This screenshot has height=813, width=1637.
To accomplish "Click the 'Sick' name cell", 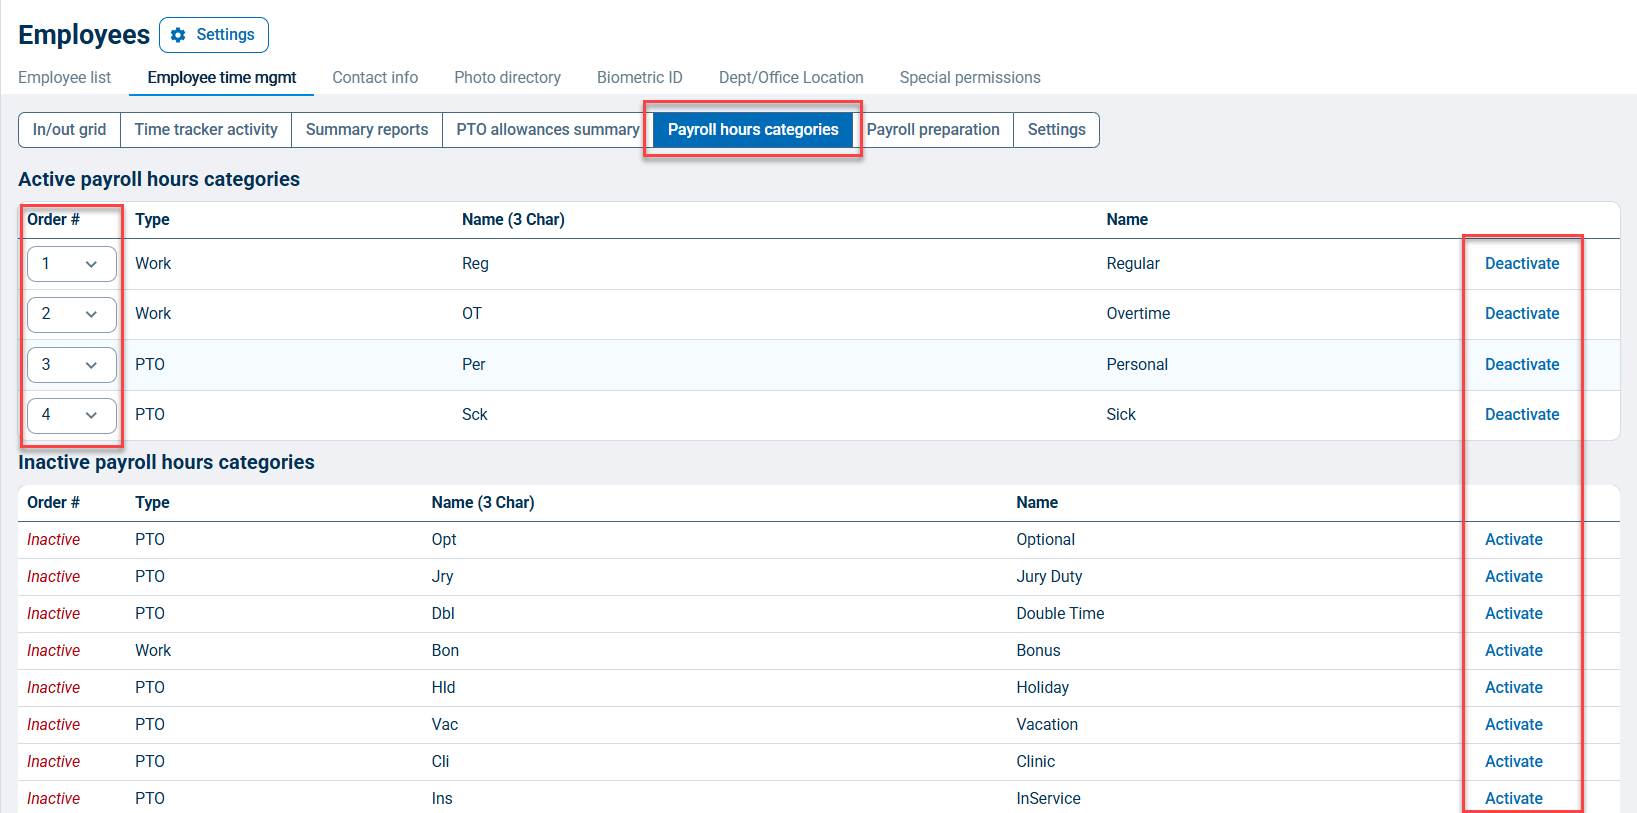I will pos(1121,415).
